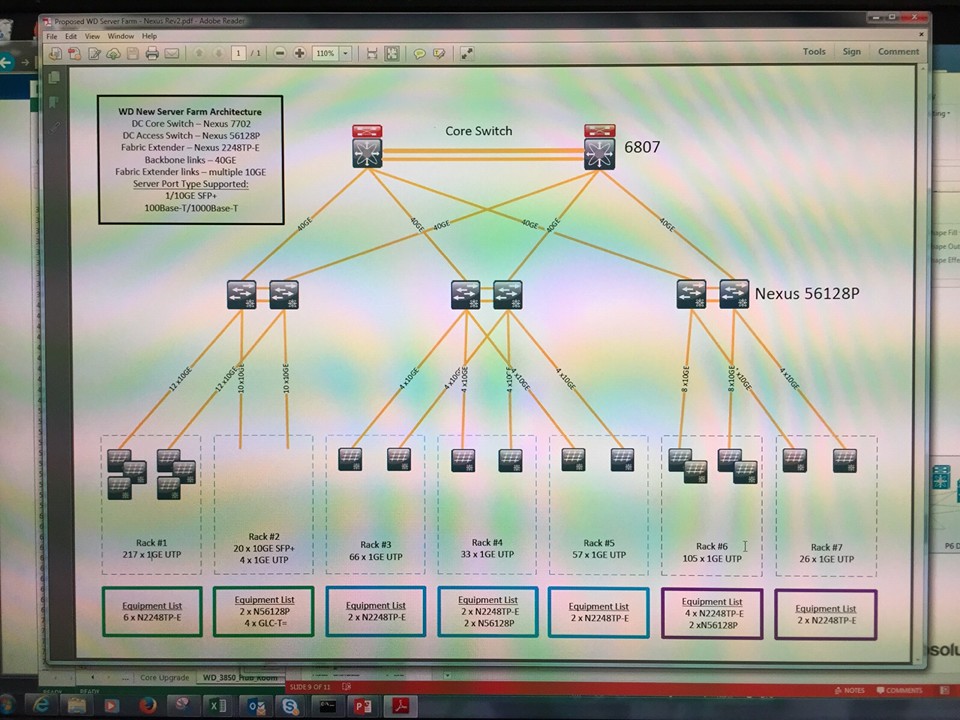Click NOTES in the PowerPoint status bar
The image size is (960, 720).
(849, 690)
